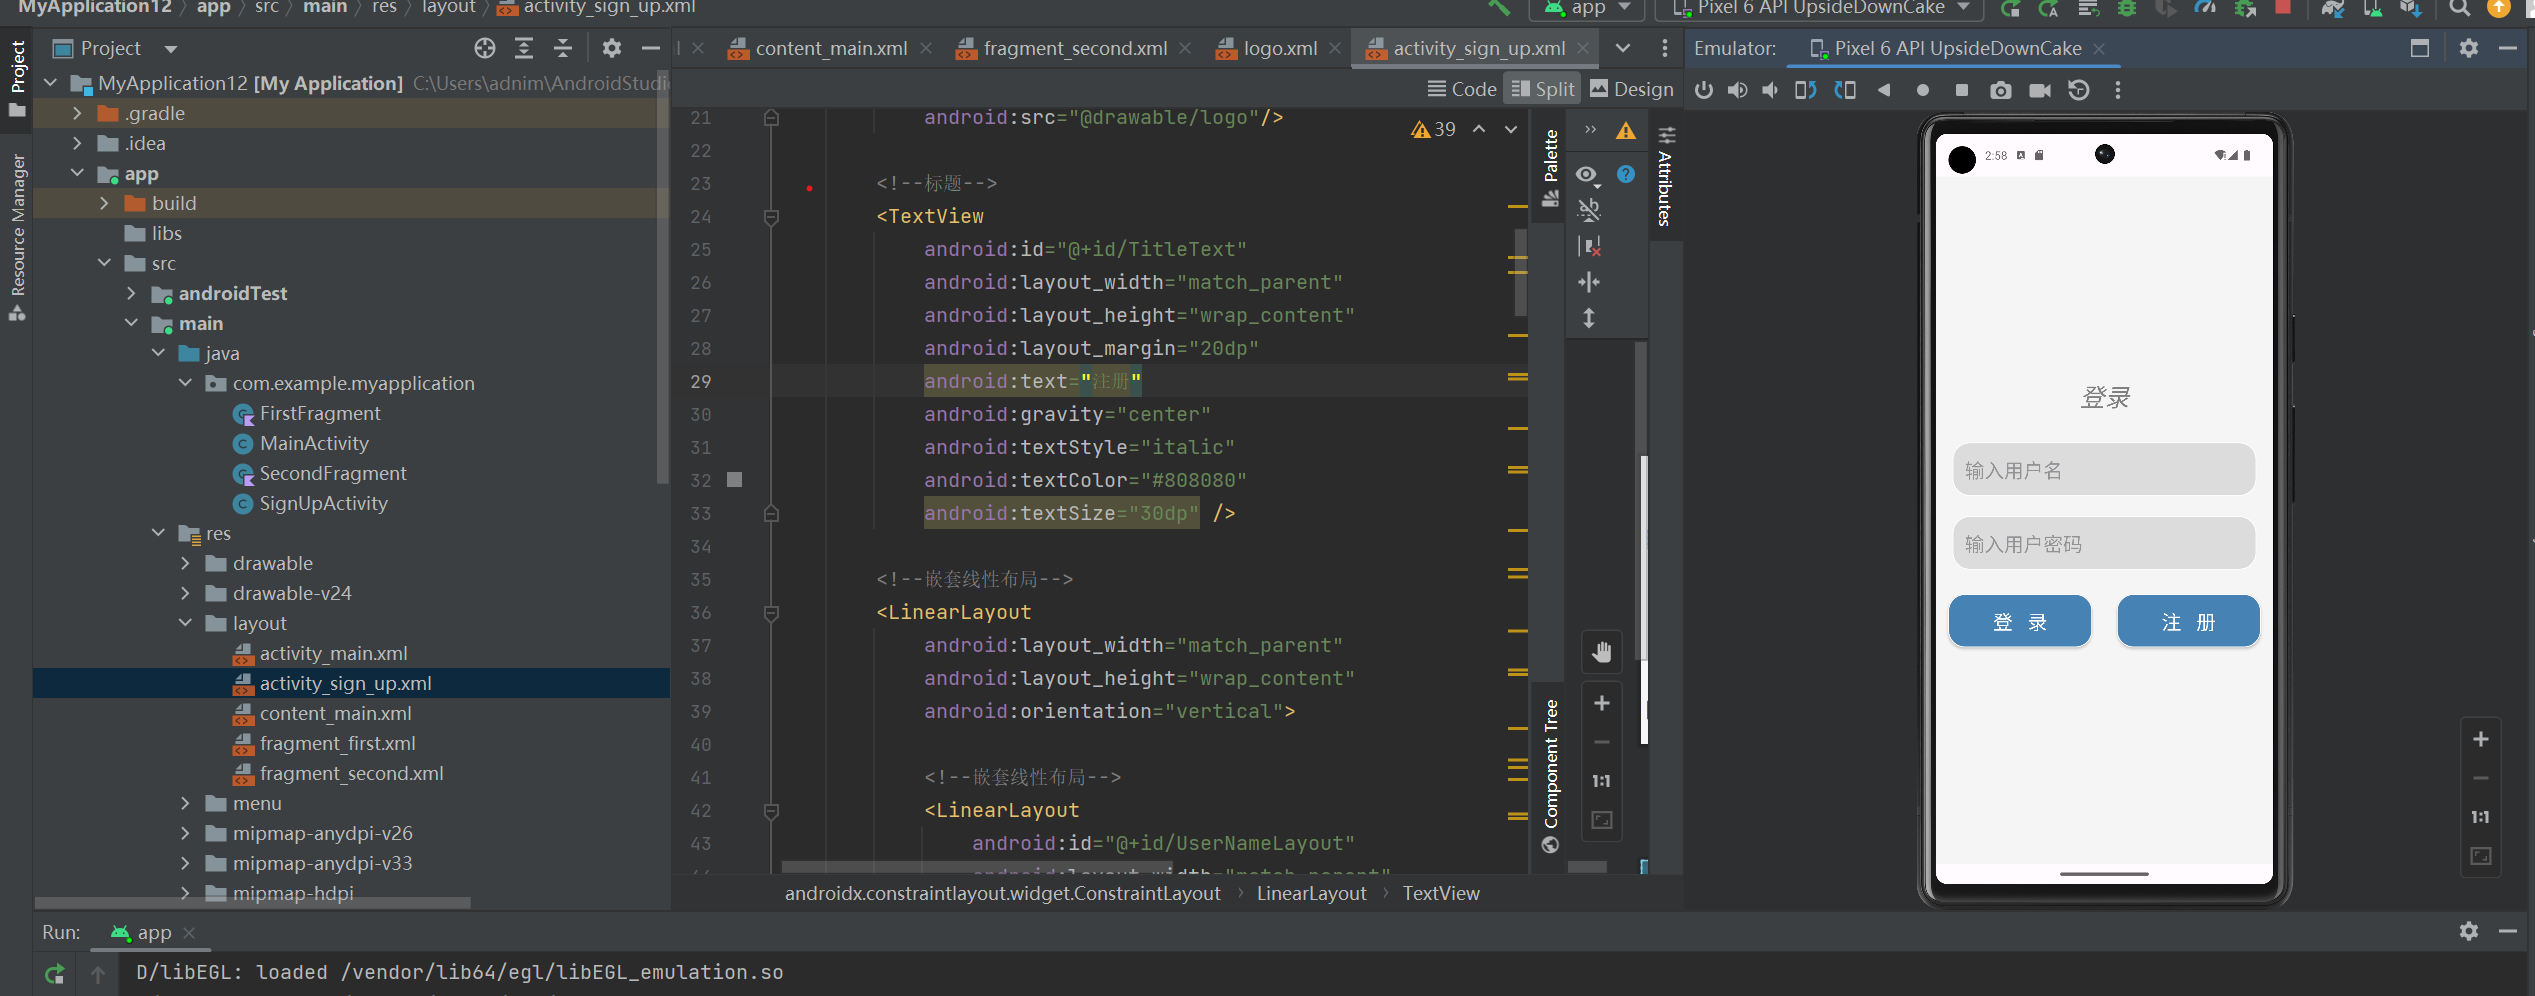
Task: Take an emulator screenshot with camera icon
Action: pyautogui.click(x=2000, y=91)
